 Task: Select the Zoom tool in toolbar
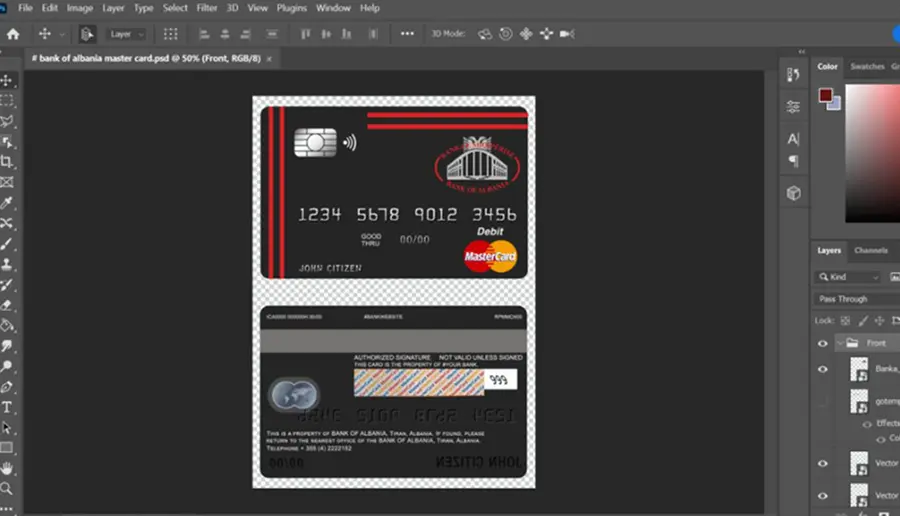click(x=7, y=488)
